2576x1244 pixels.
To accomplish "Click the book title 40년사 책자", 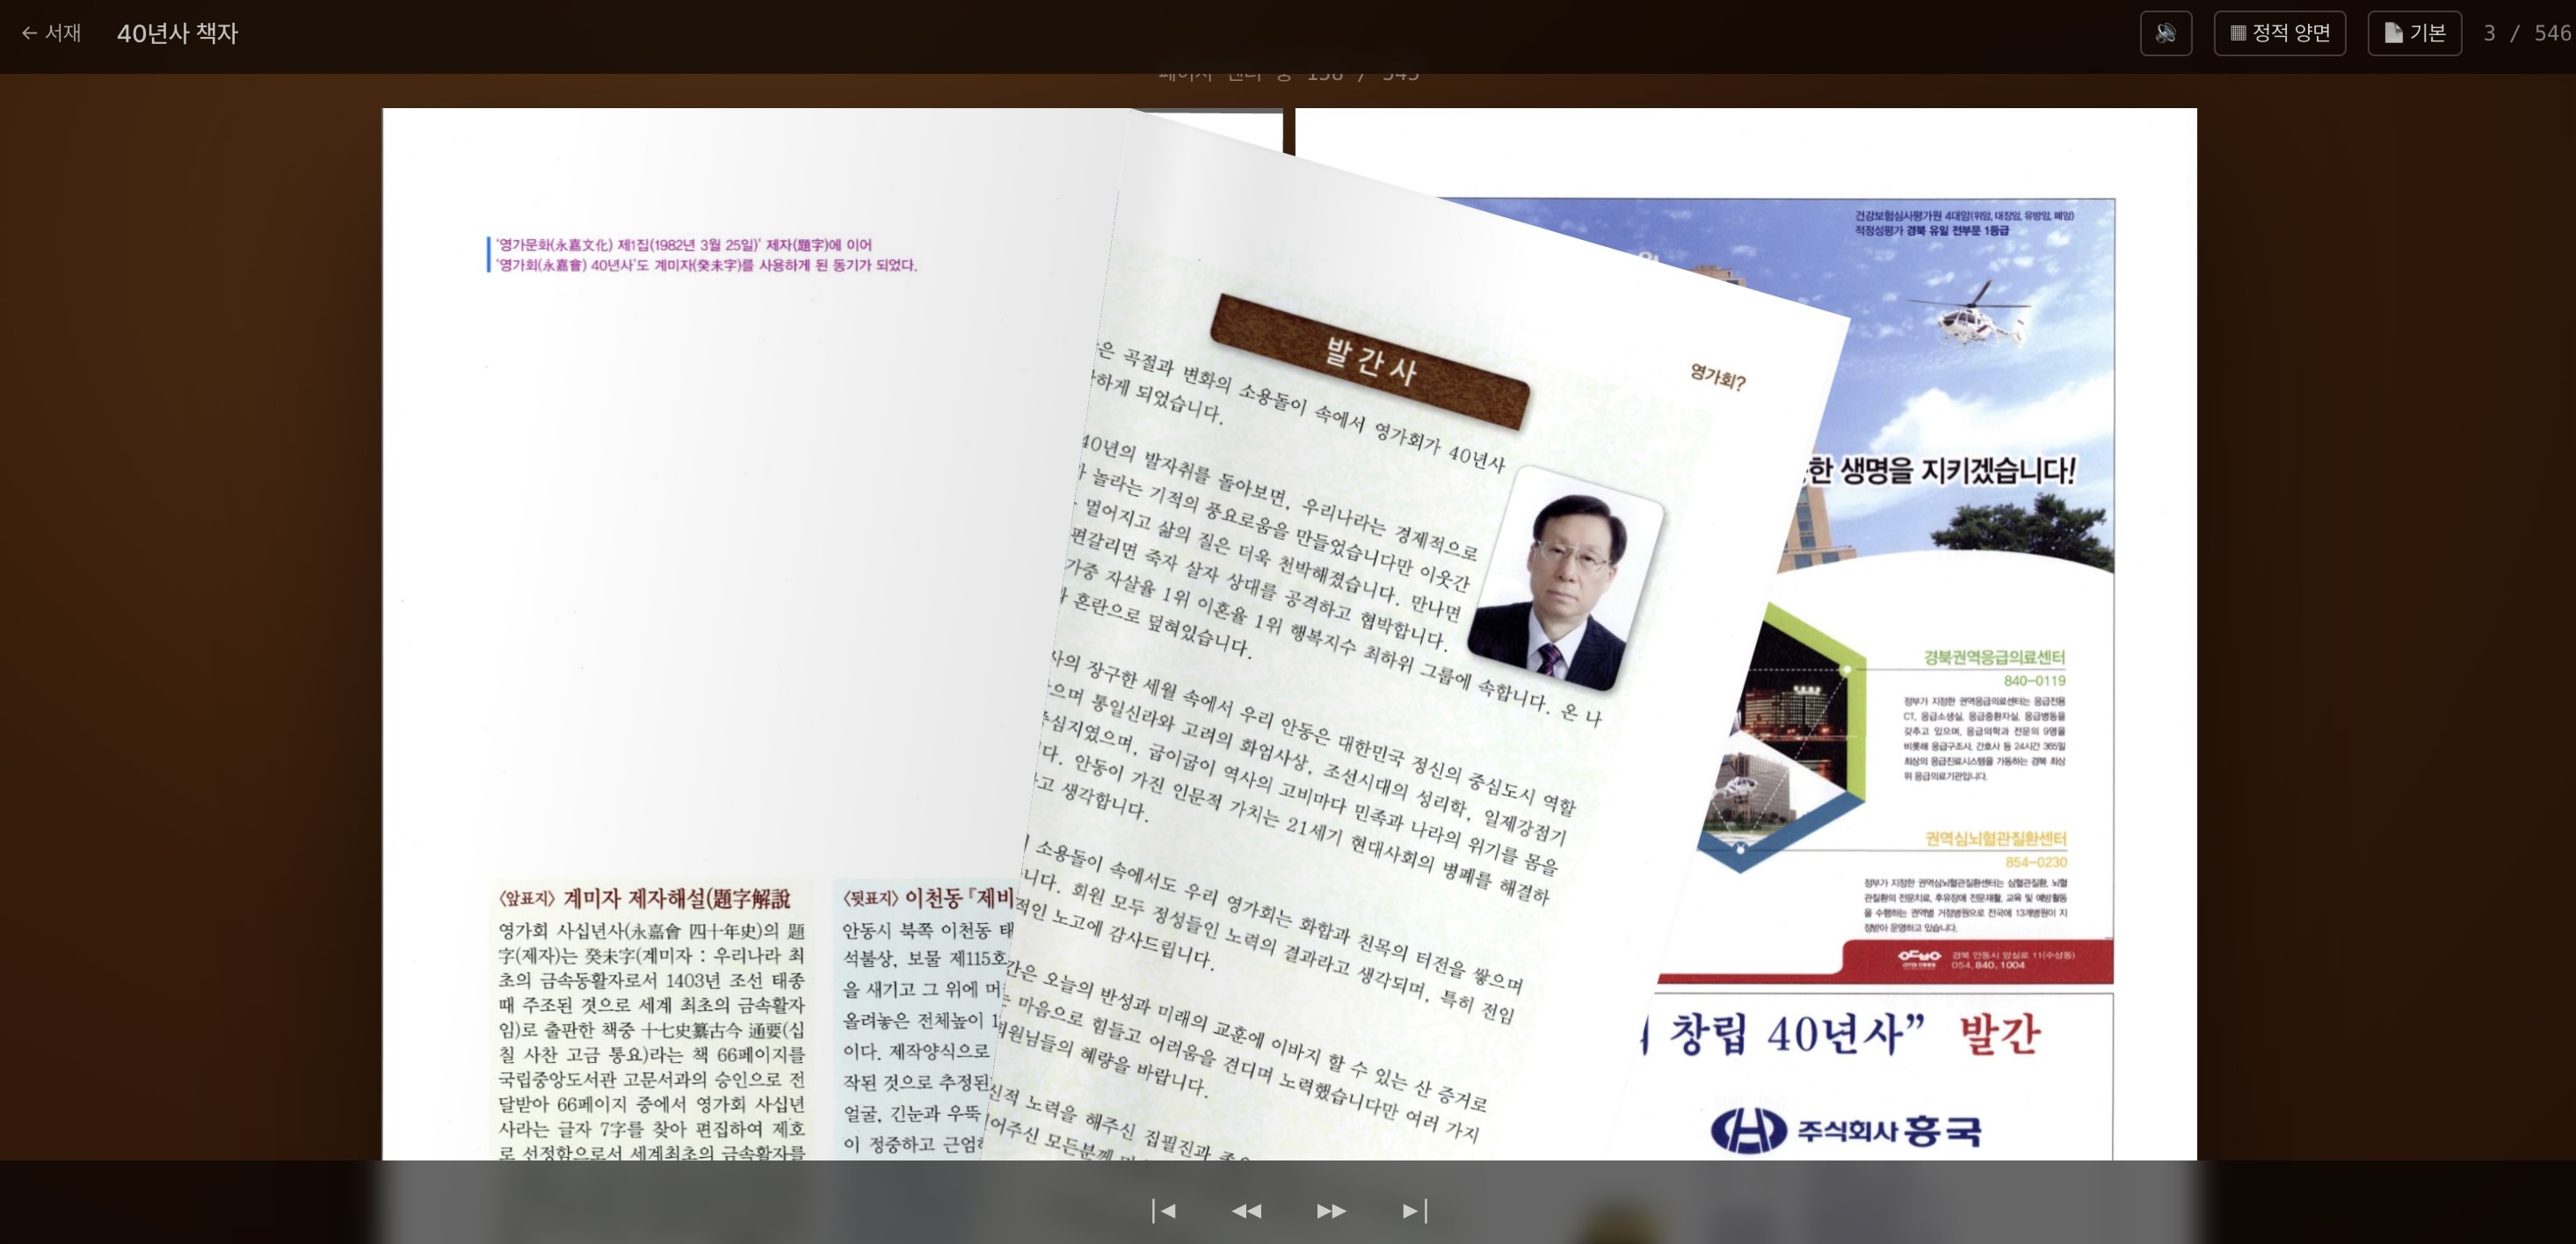I will click(x=177, y=33).
